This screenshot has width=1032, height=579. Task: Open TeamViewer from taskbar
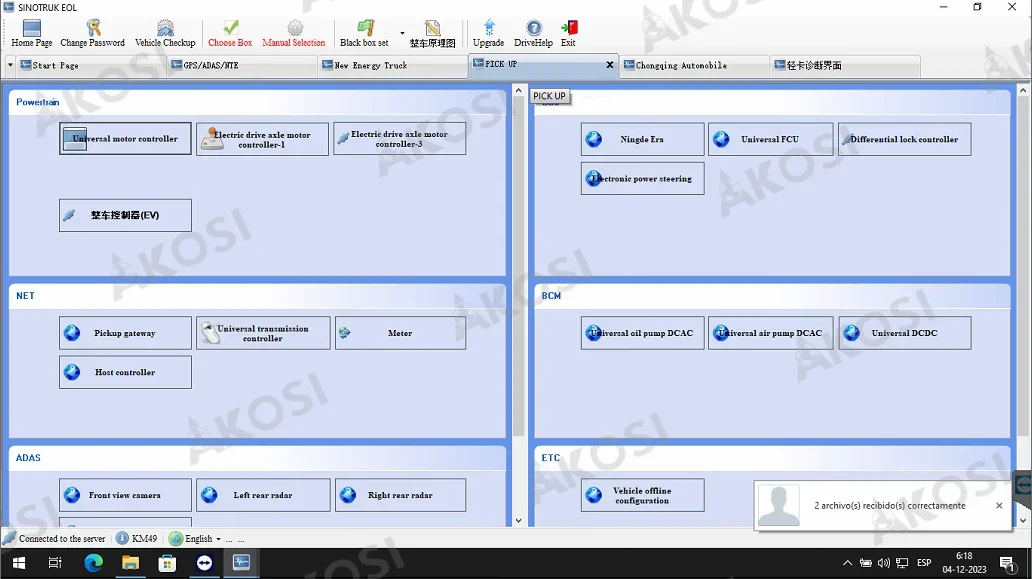click(x=204, y=563)
